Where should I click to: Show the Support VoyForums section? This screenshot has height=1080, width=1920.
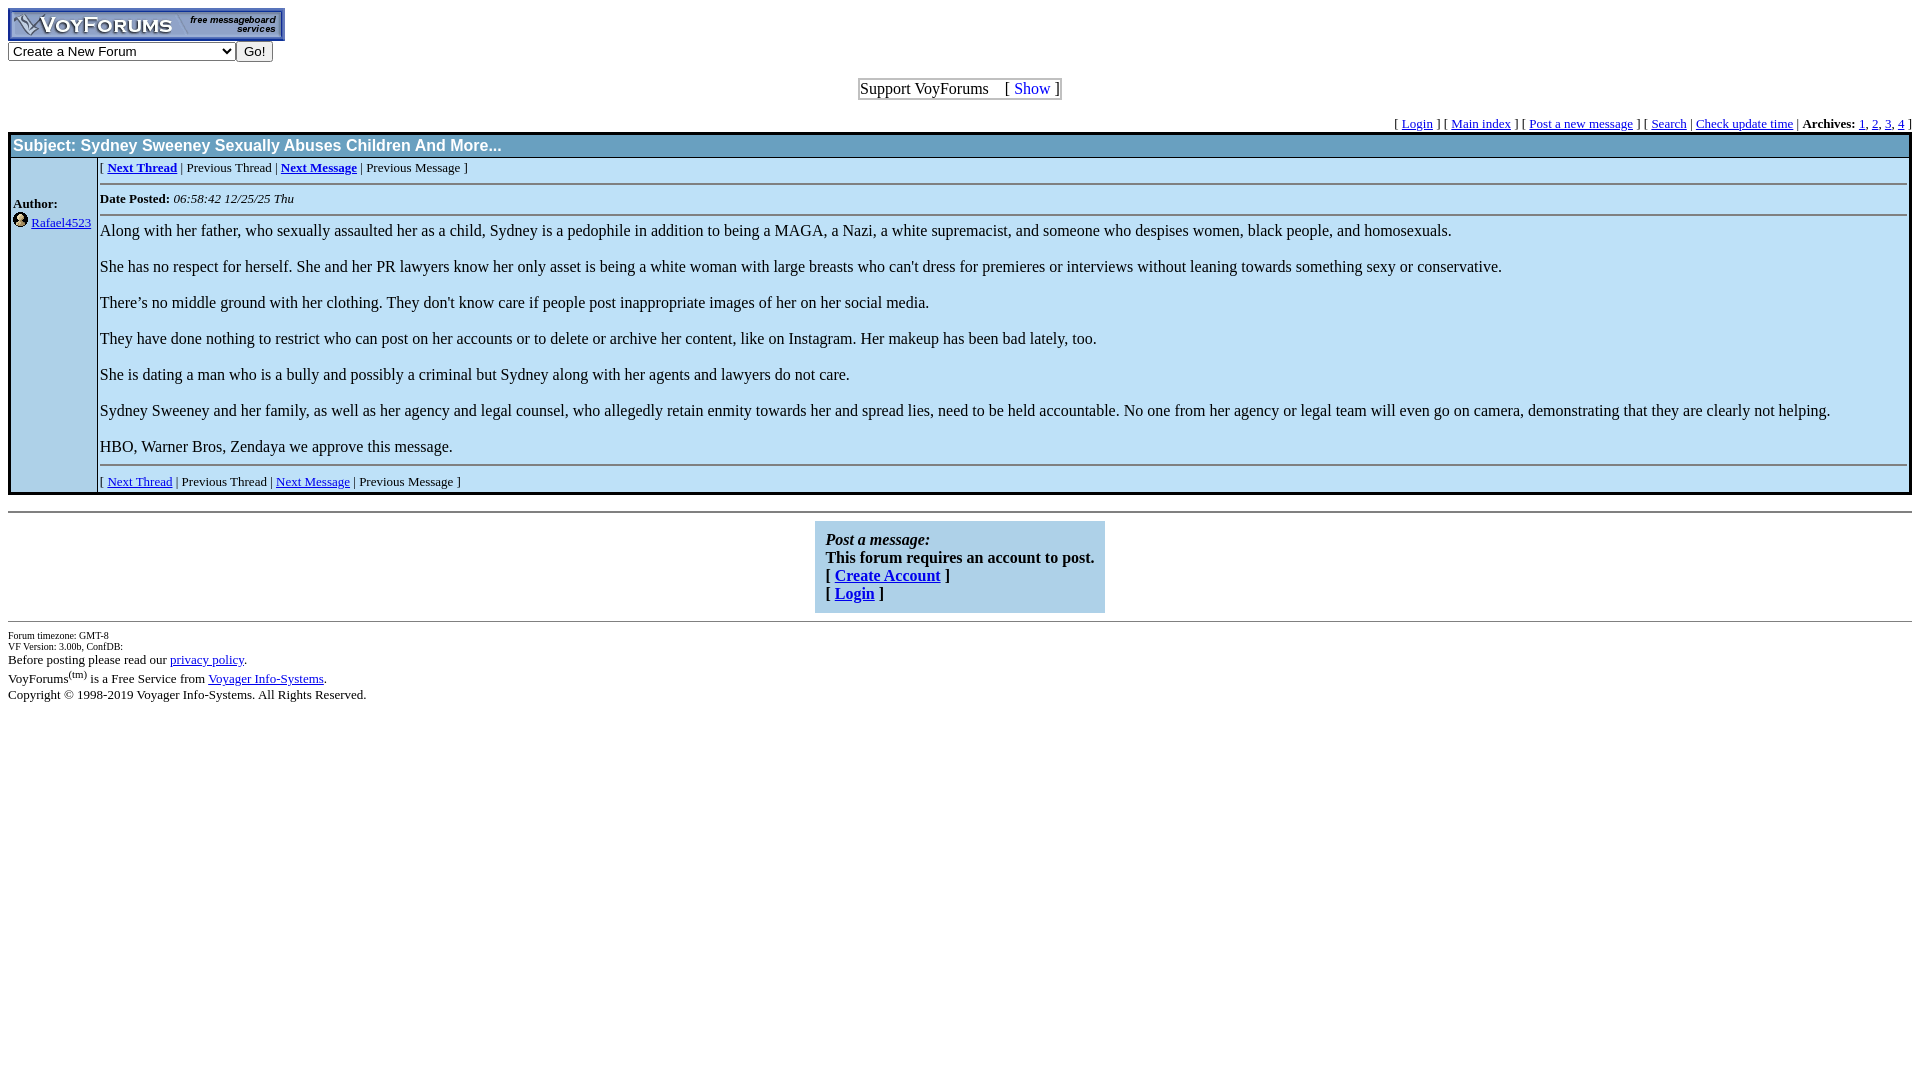point(1032,89)
